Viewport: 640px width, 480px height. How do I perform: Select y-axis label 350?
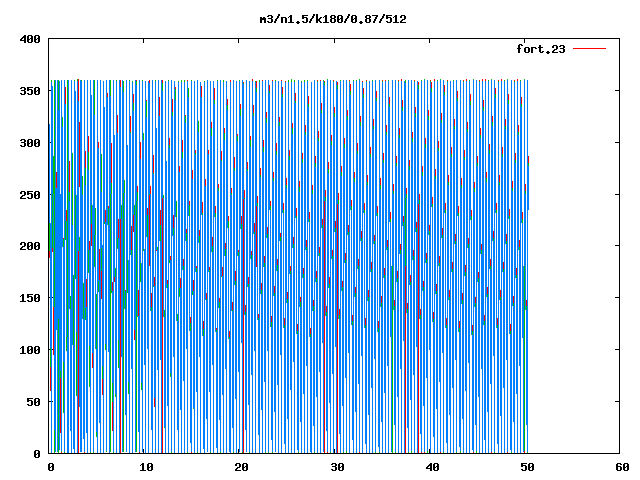[30, 91]
